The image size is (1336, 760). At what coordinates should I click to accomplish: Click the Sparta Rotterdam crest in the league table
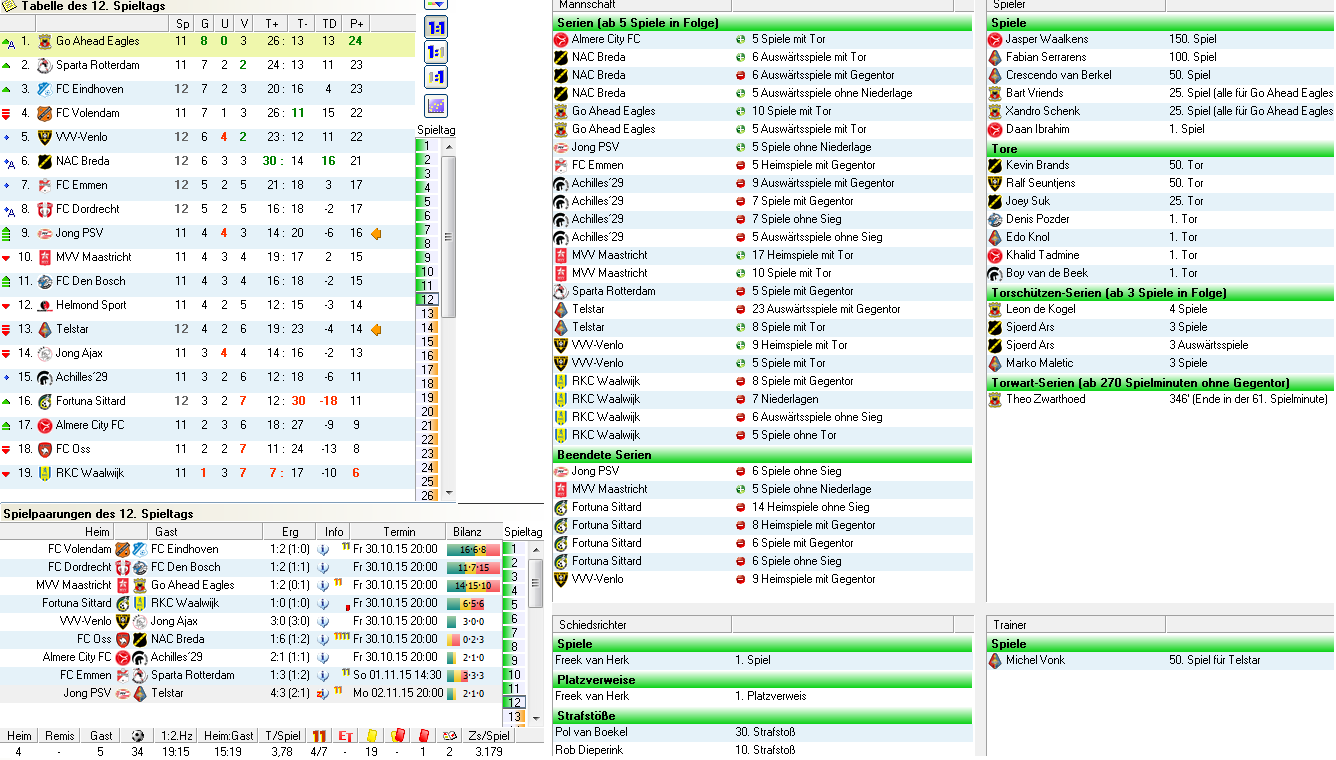[x=44, y=66]
